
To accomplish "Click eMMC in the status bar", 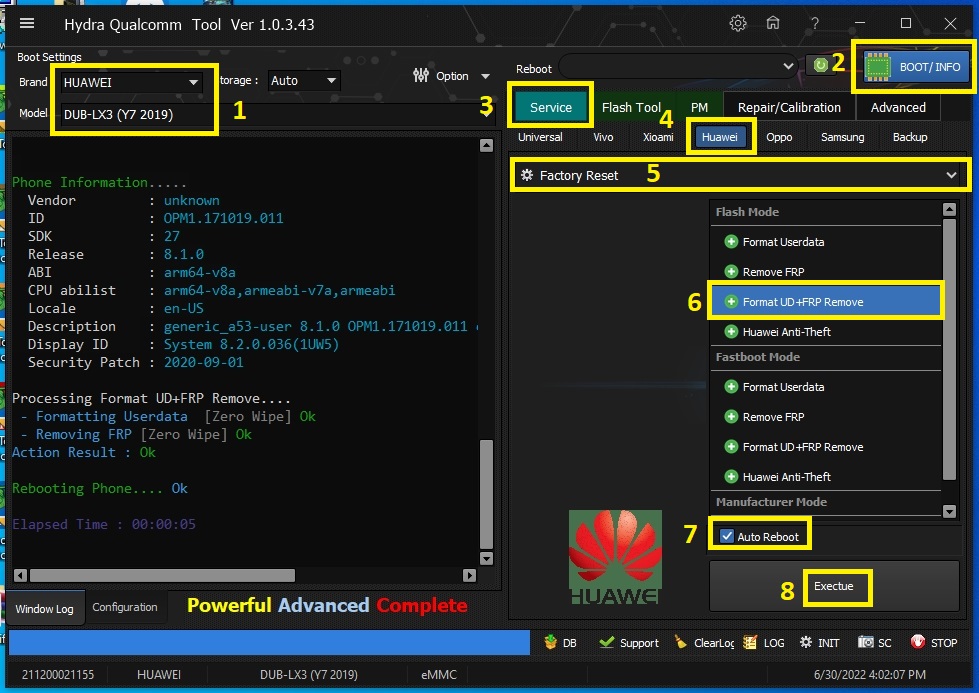I will click(x=439, y=675).
